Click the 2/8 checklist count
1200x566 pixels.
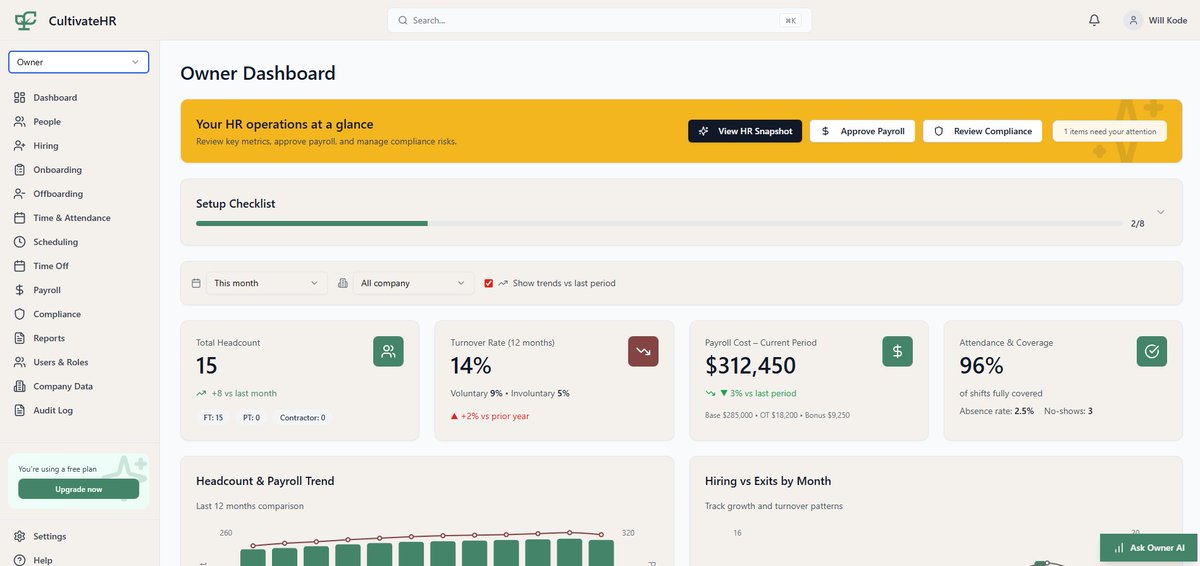tap(1138, 223)
